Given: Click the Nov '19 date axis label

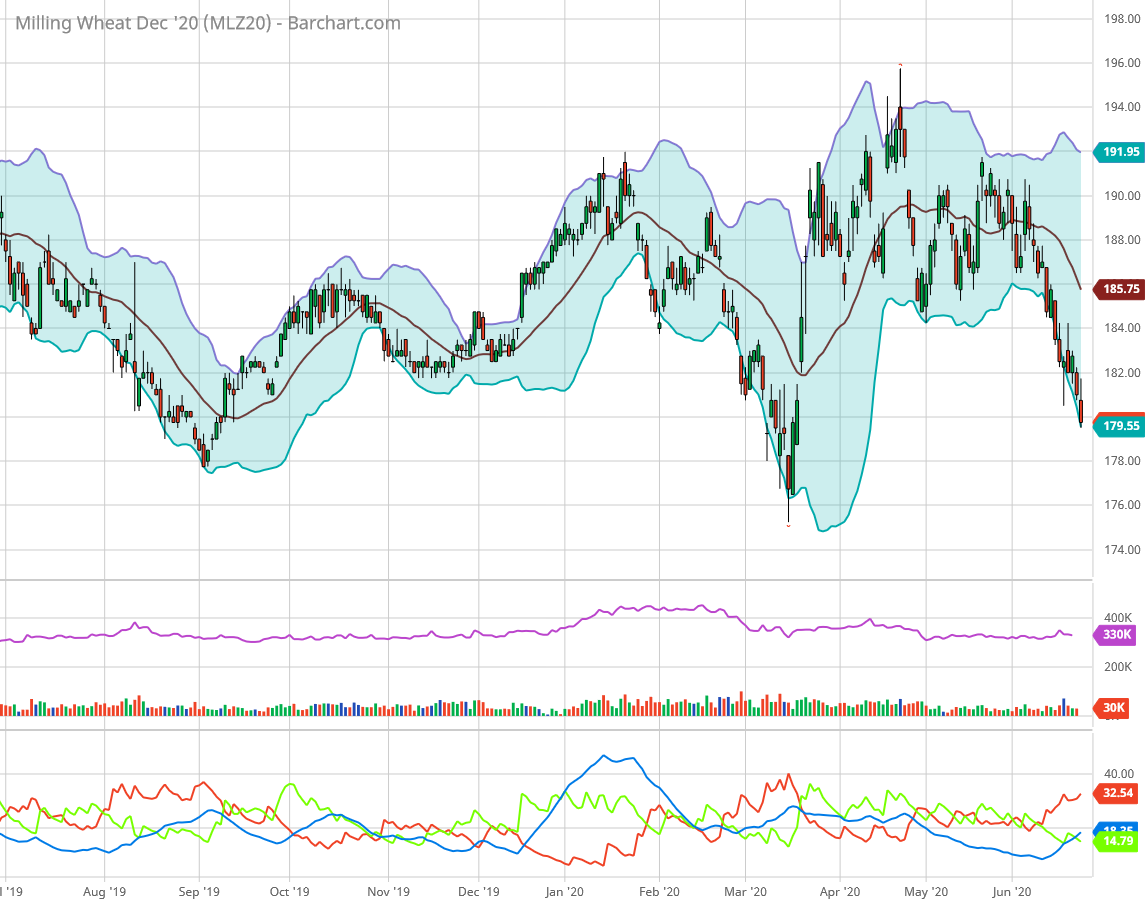Looking at the screenshot, I should point(387,890).
